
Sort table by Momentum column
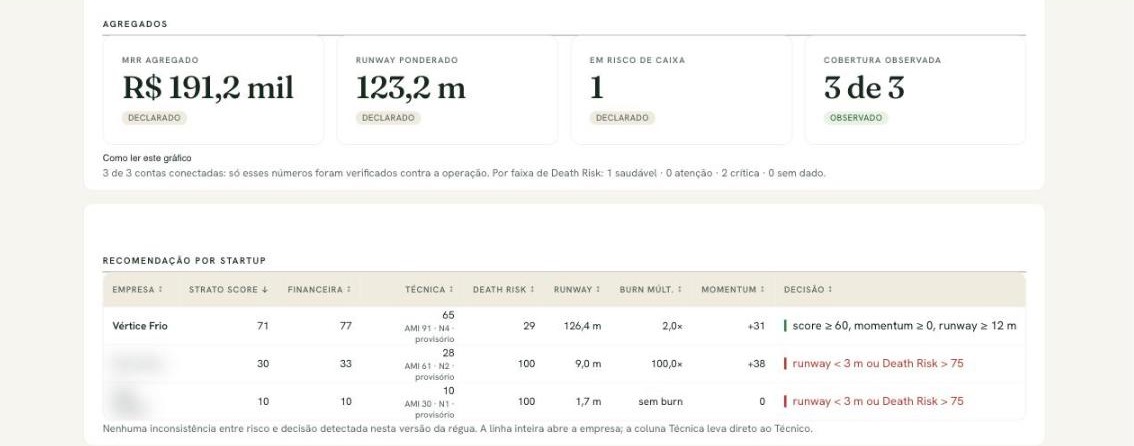pos(733,289)
